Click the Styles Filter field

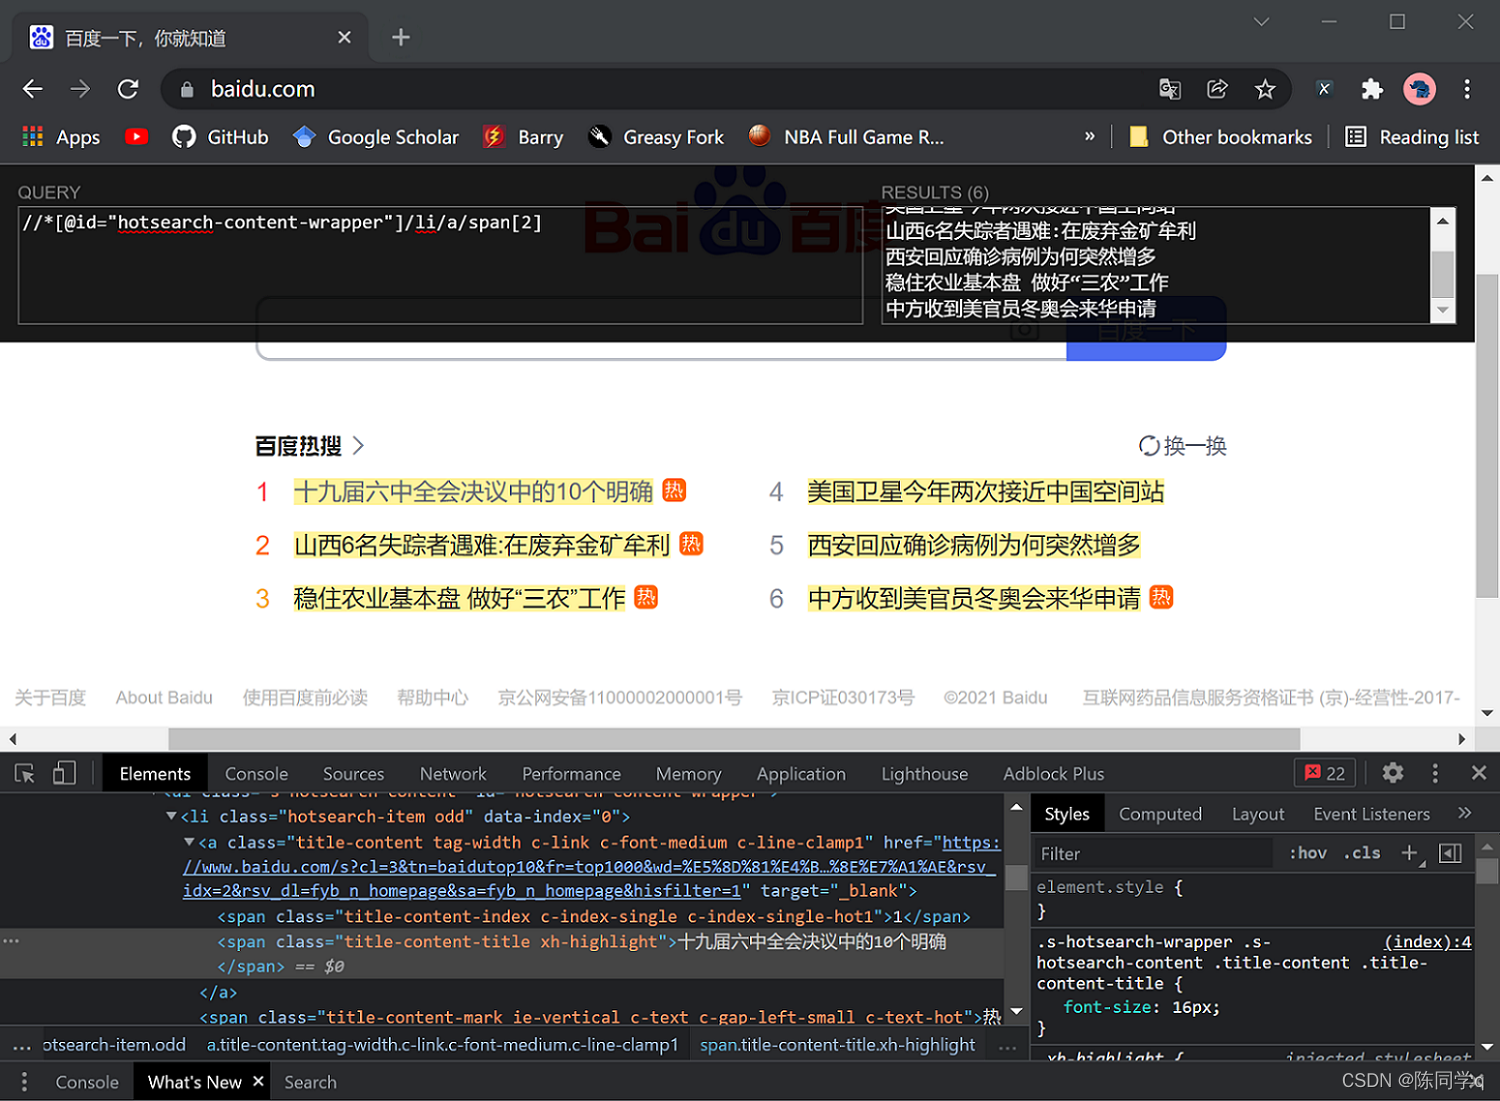pyautogui.click(x=1153, y=853)
